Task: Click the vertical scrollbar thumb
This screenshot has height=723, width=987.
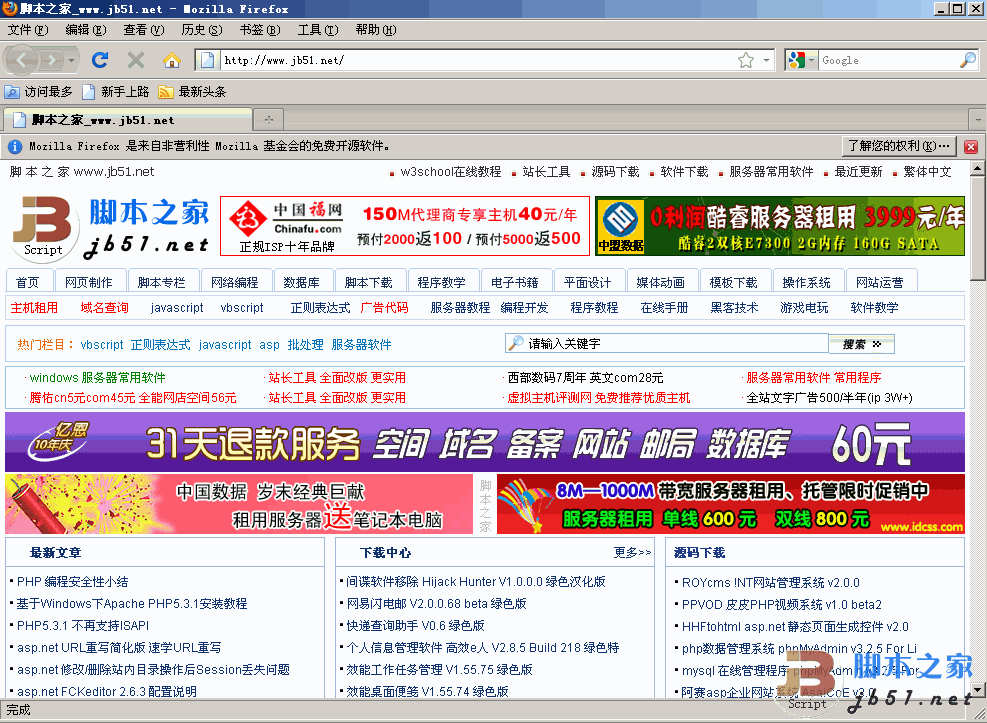Action: coord(977,228)
